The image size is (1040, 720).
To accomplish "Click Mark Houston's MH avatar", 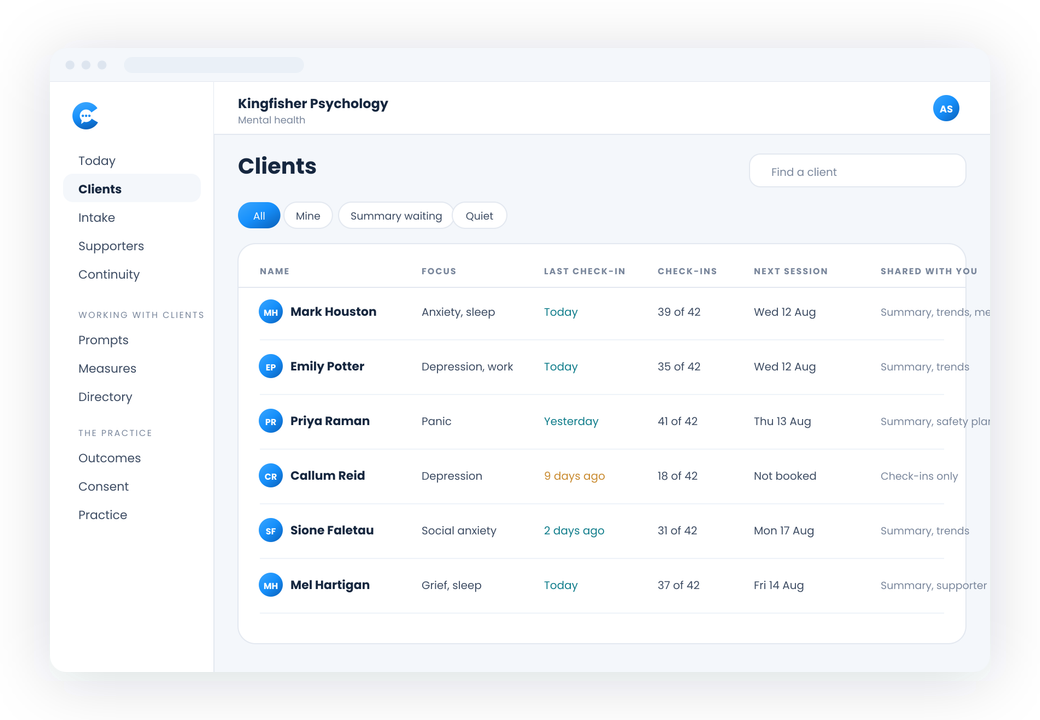I will pos(271,312).
